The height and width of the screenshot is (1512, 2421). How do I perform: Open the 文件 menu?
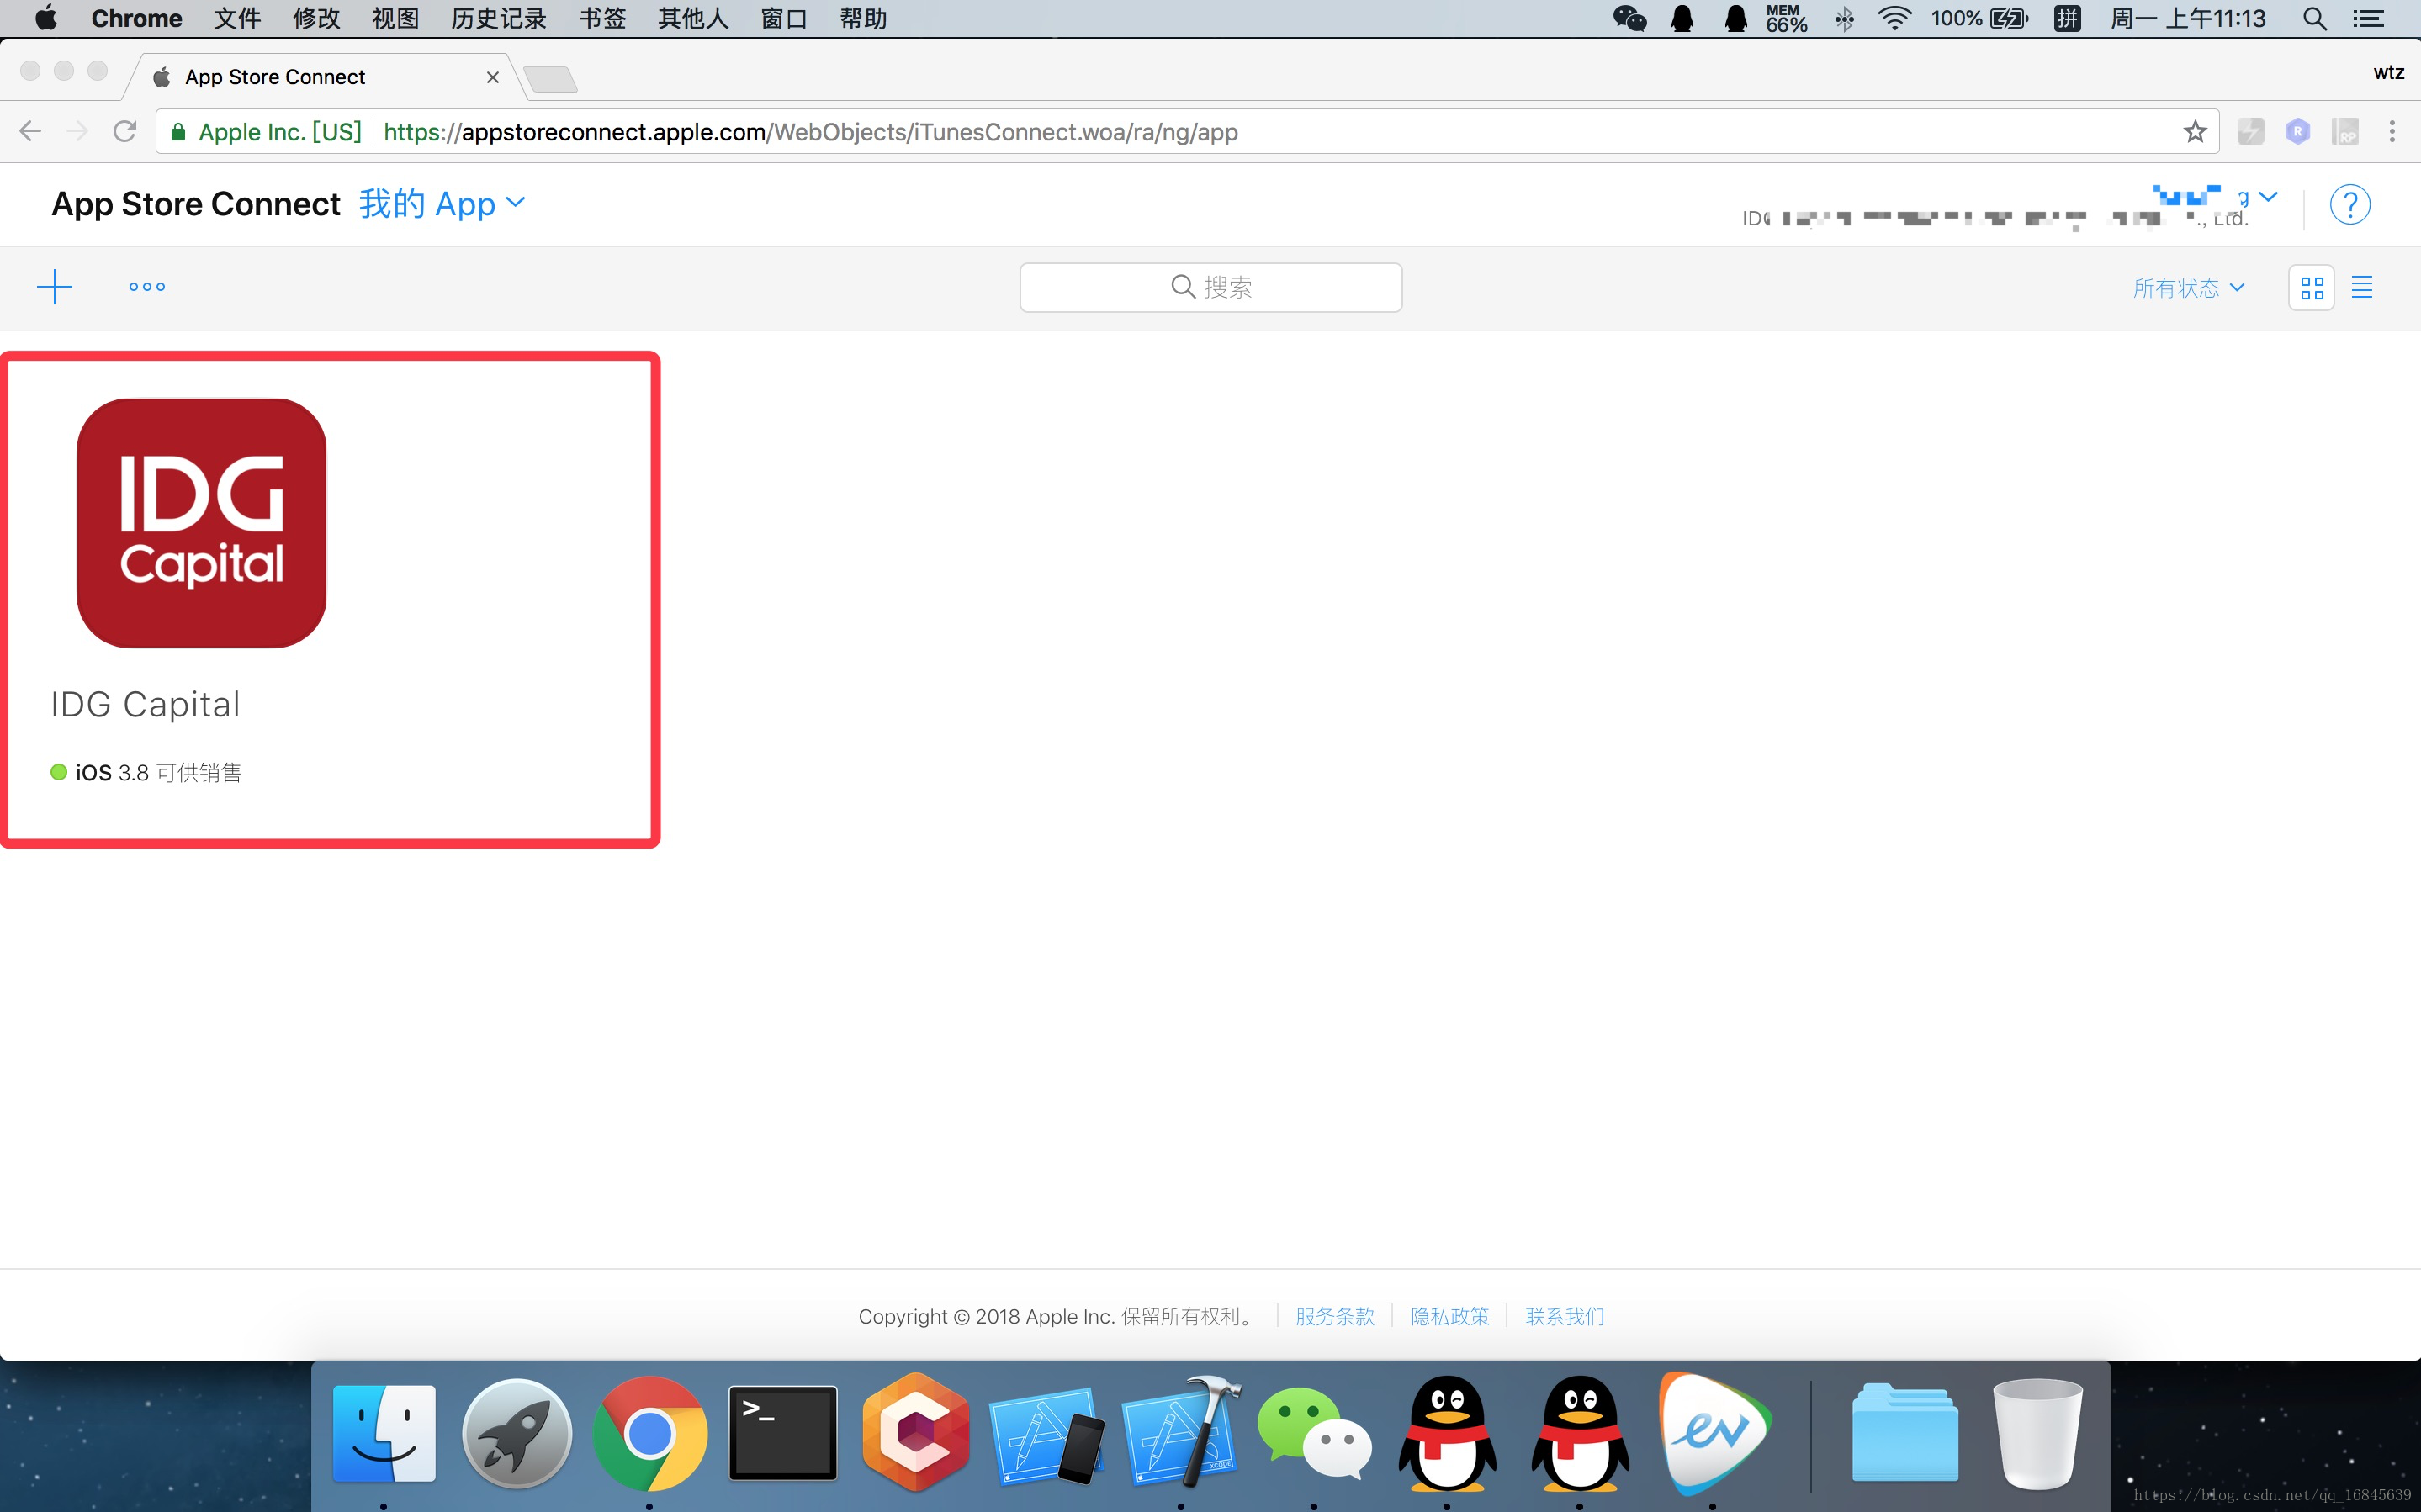[237, 18]
